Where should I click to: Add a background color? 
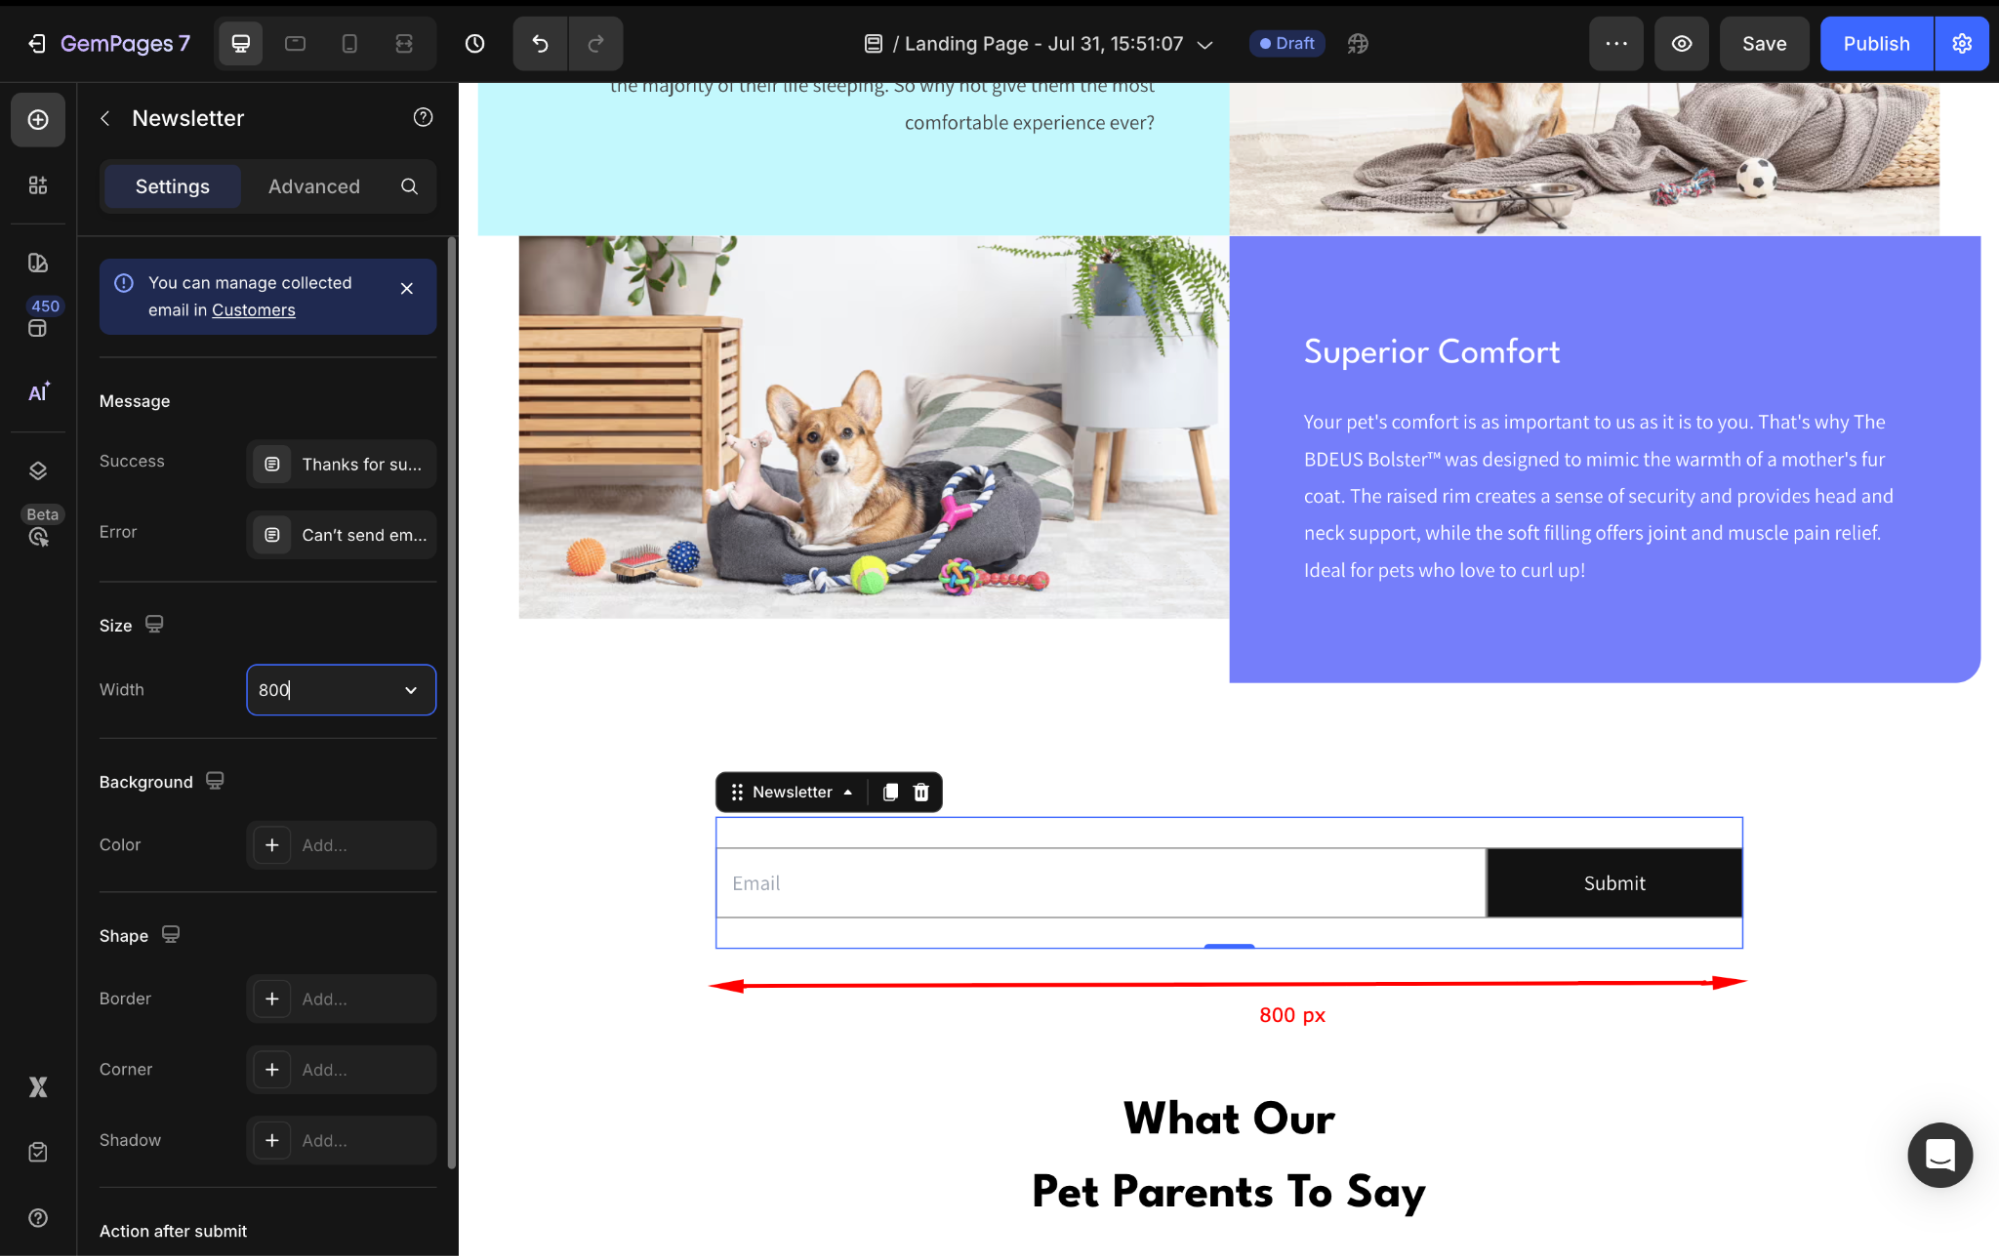(272, 845)
